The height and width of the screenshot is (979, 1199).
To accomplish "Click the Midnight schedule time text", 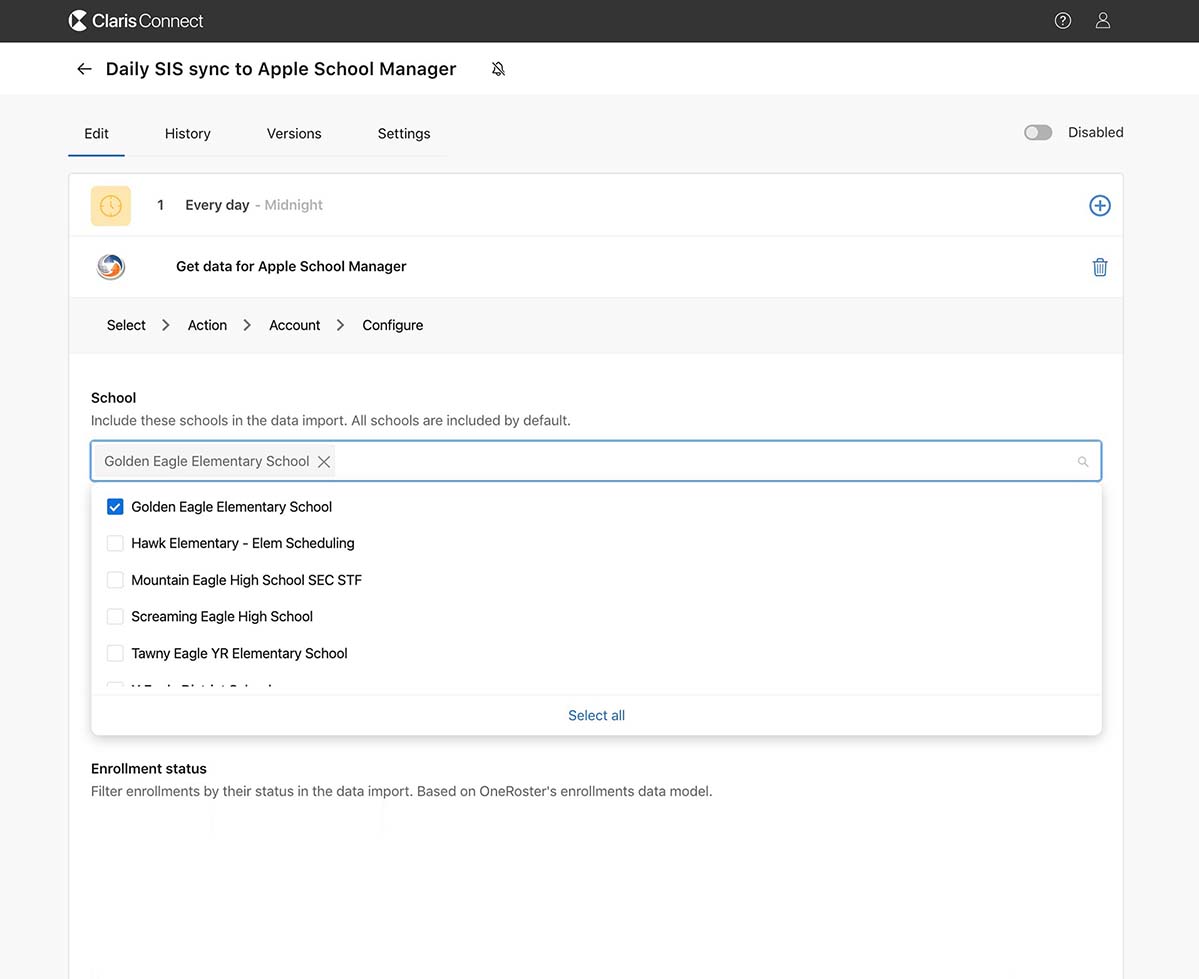I will tap(294, 205).
